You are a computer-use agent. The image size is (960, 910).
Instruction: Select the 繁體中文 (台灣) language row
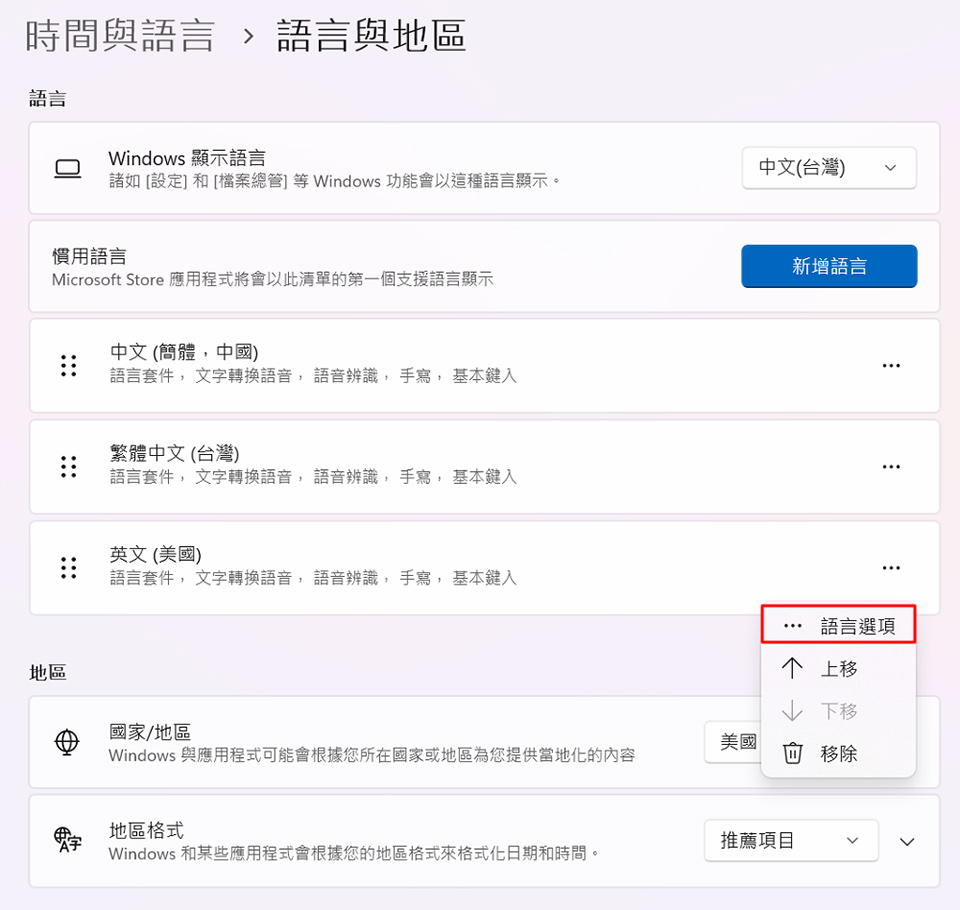450,466
